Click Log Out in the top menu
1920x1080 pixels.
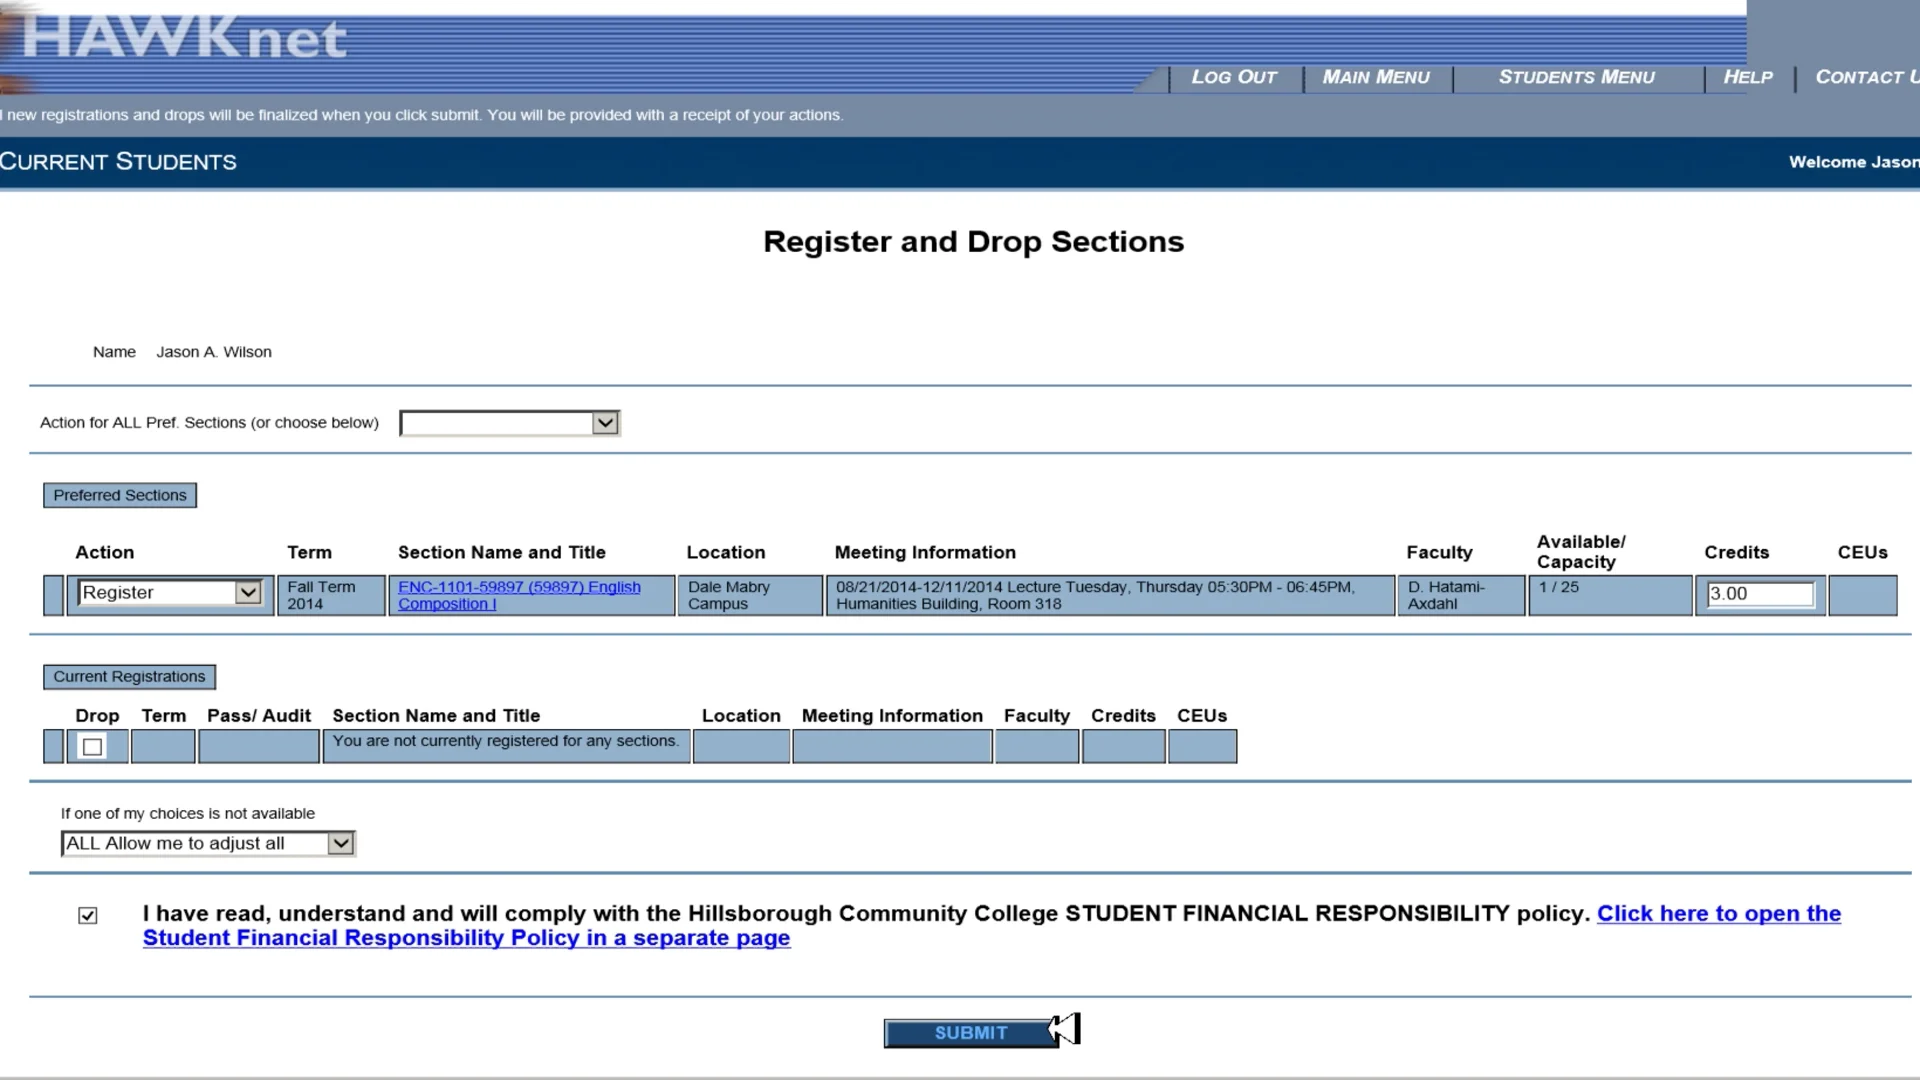(1233, 77)
